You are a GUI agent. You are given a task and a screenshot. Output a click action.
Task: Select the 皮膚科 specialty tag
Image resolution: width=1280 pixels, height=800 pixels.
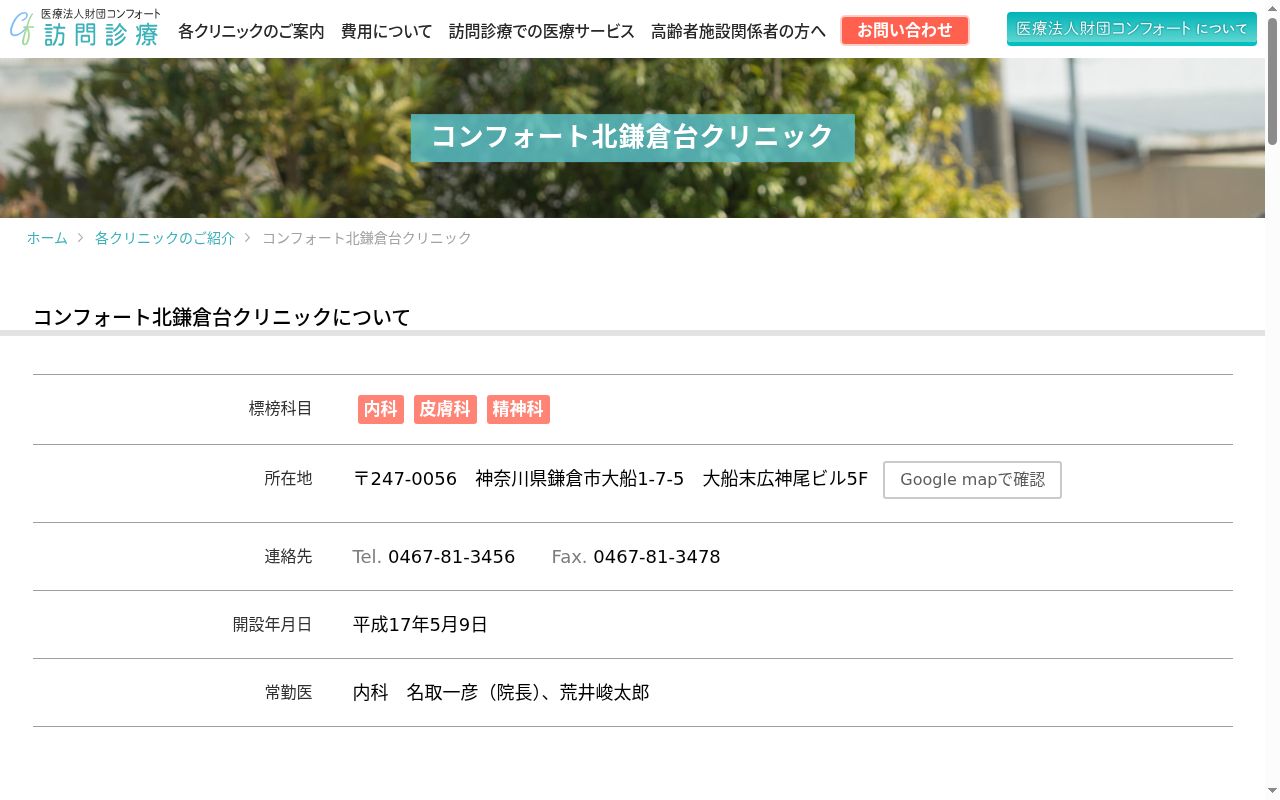445,409
